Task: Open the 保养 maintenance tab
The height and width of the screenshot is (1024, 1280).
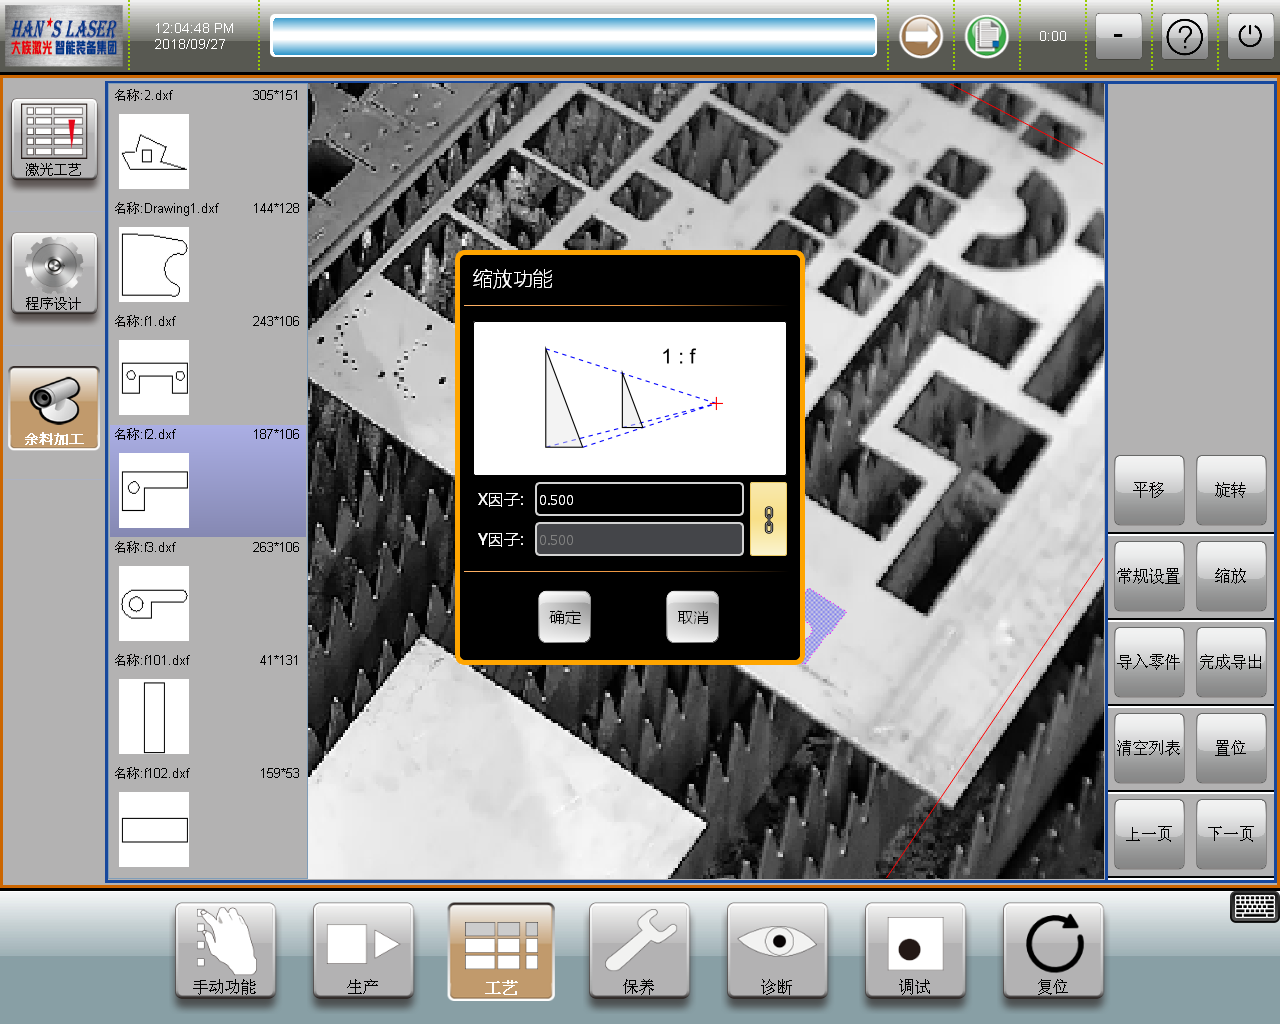Action: pos(639,951)
